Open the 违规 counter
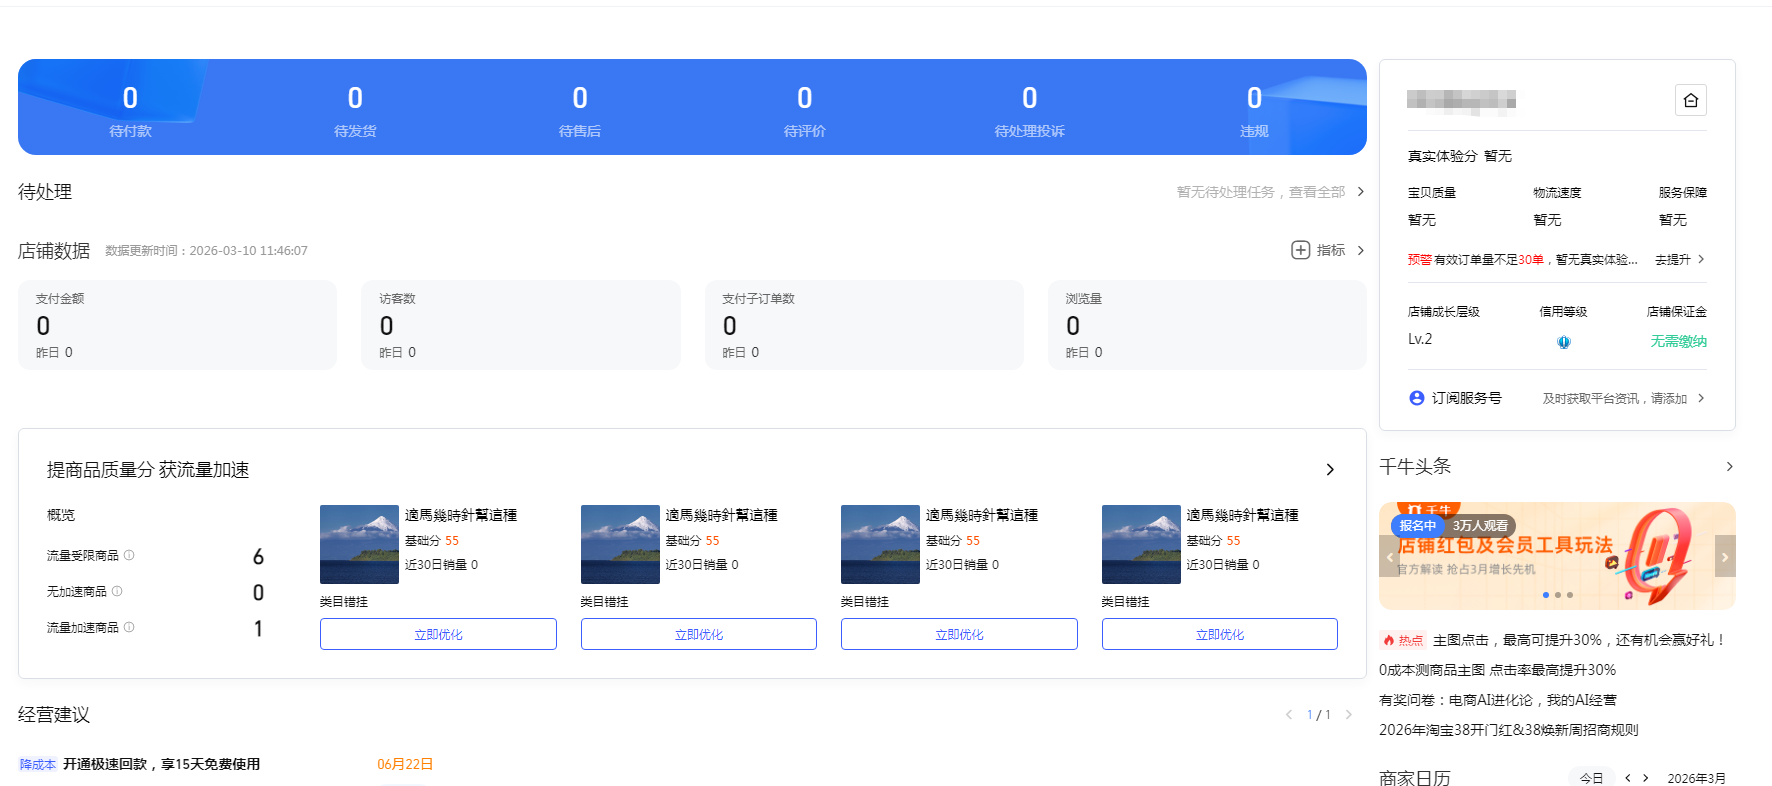Viewport: 1772px width, 786px height. (1254, 110)
